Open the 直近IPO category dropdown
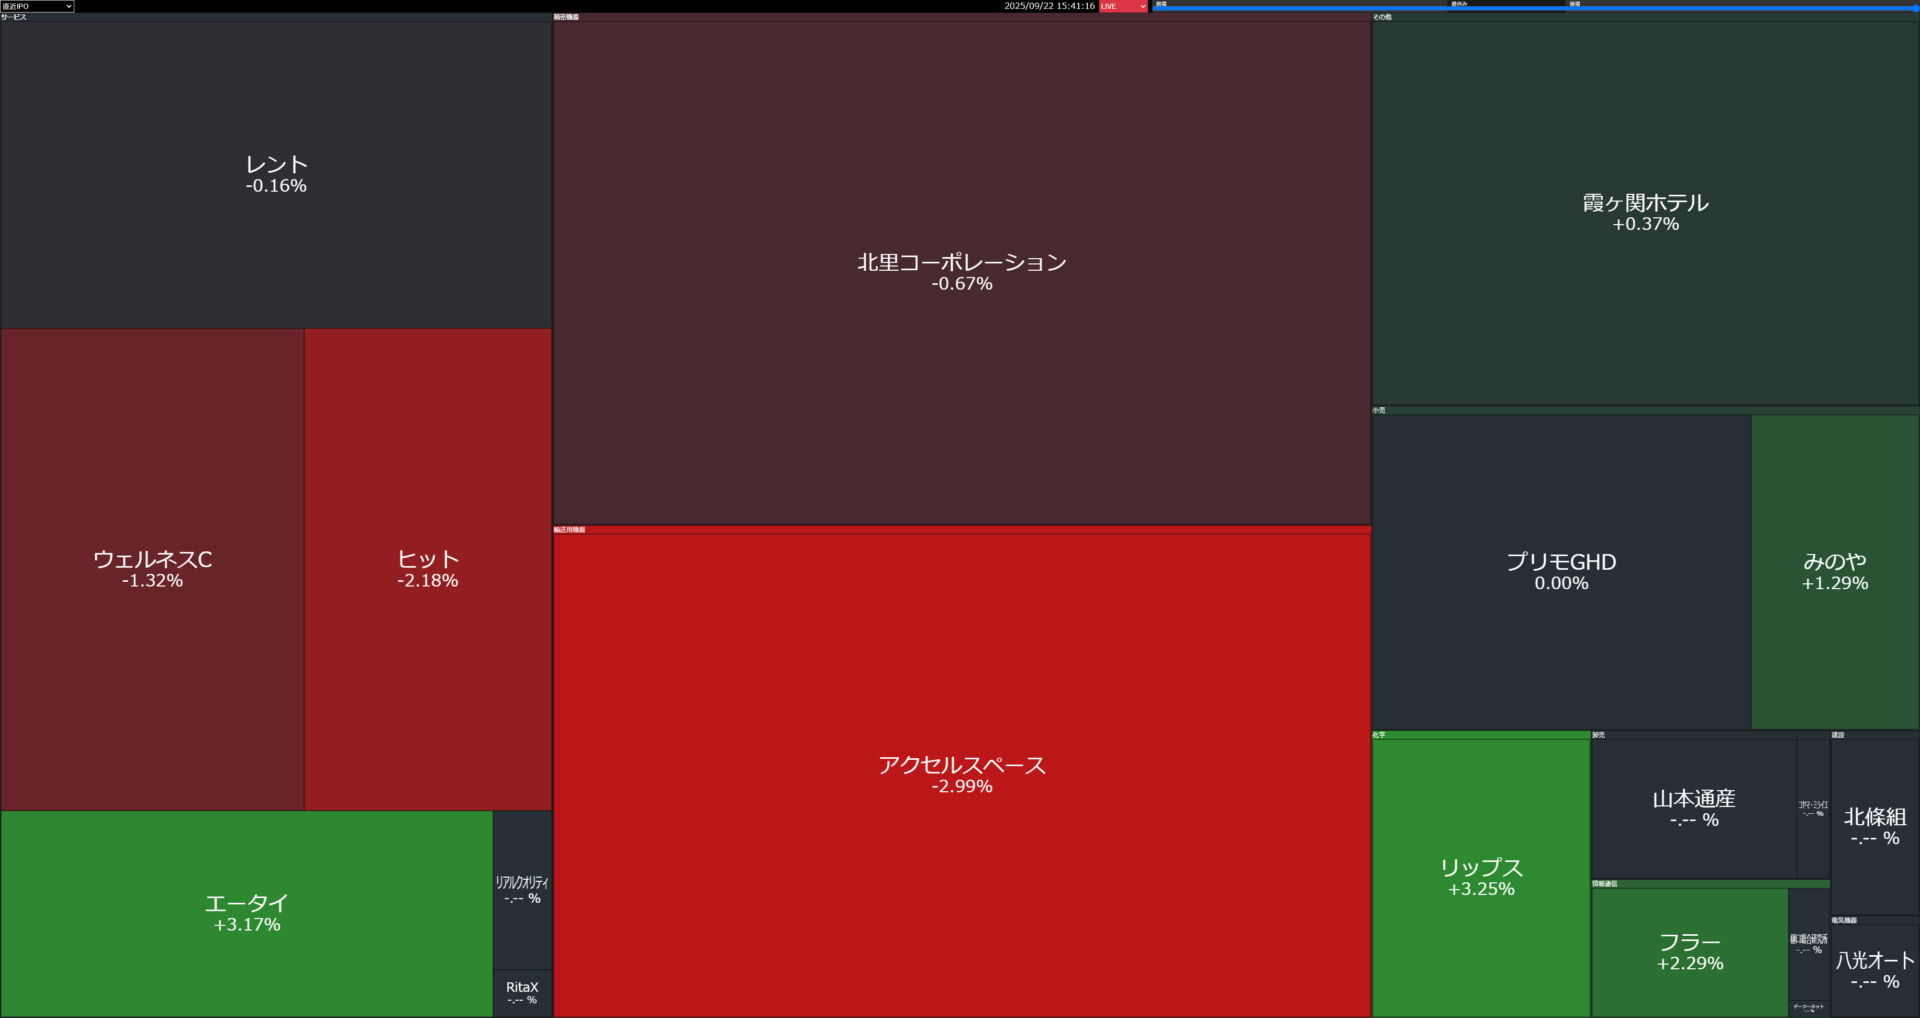Screen dimensions: 1920x1018 [x=37, y=6]
